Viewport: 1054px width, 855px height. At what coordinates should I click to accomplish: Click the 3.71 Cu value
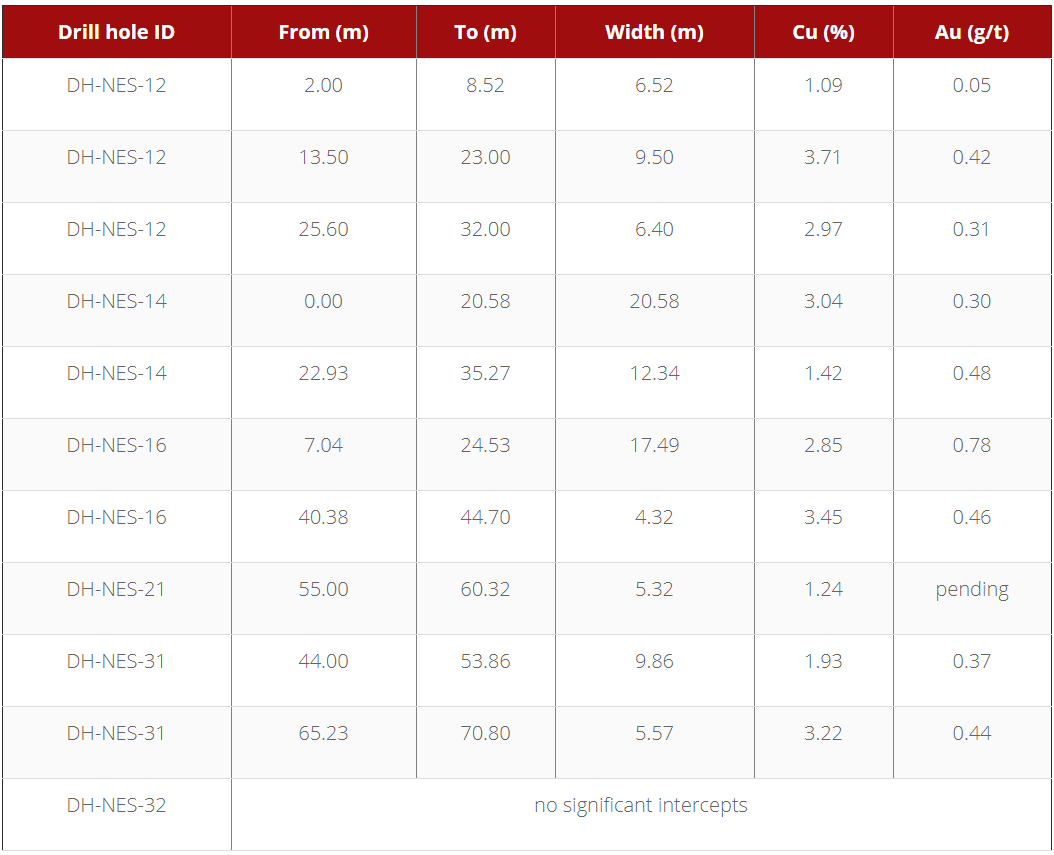point(823,157)
